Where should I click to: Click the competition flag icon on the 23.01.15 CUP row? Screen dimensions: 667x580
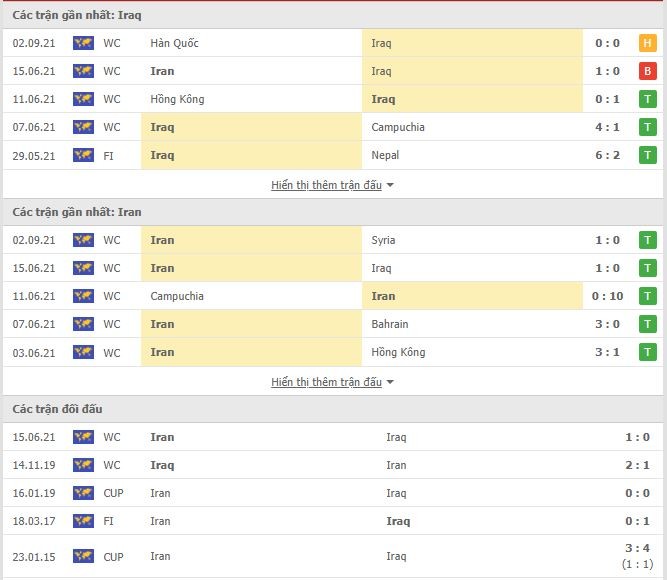click(83, 556)
